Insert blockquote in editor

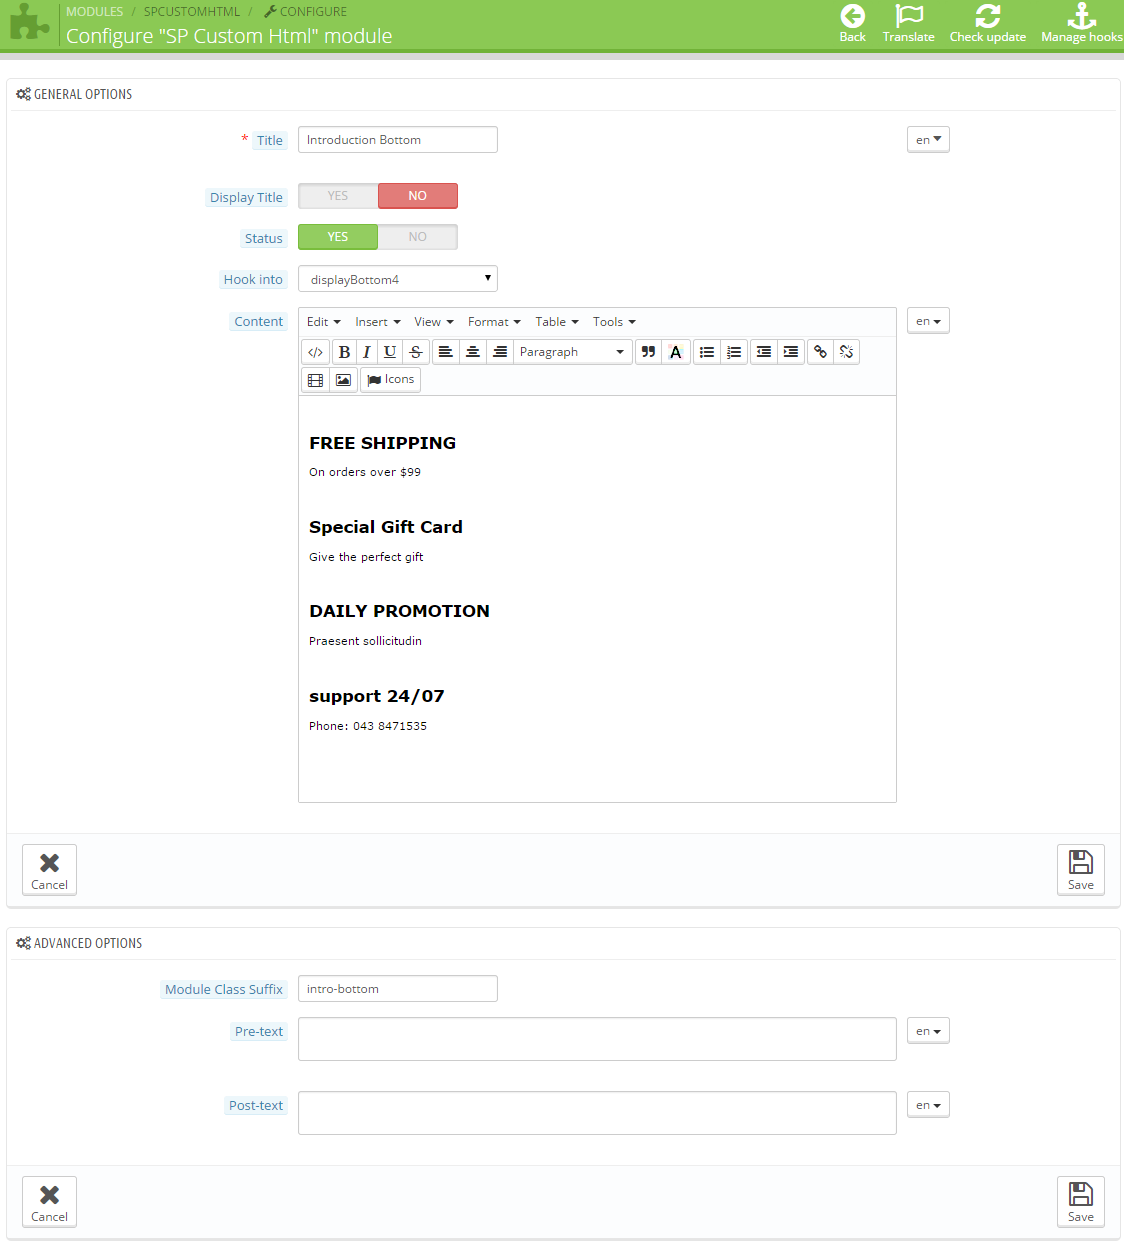tap(648, 352)
